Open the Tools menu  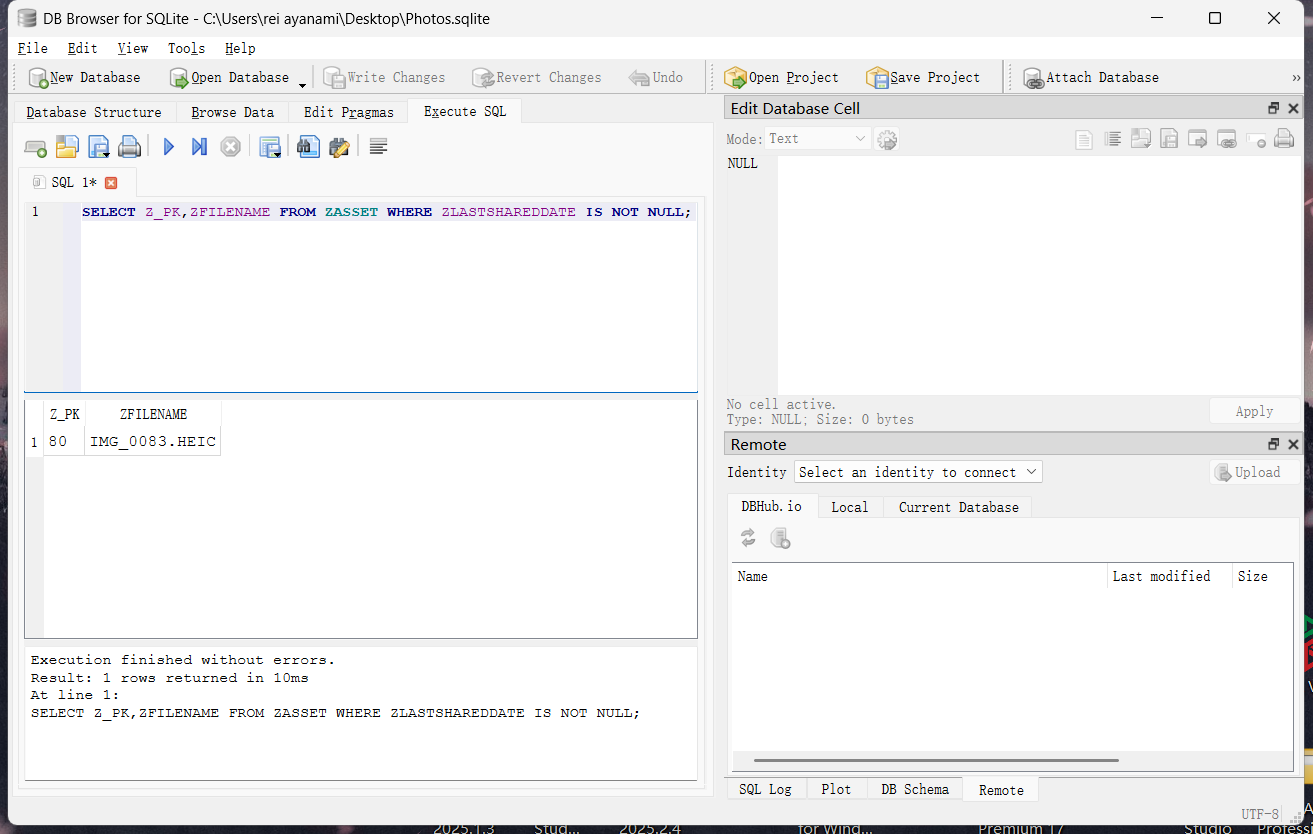click(186, 48)
